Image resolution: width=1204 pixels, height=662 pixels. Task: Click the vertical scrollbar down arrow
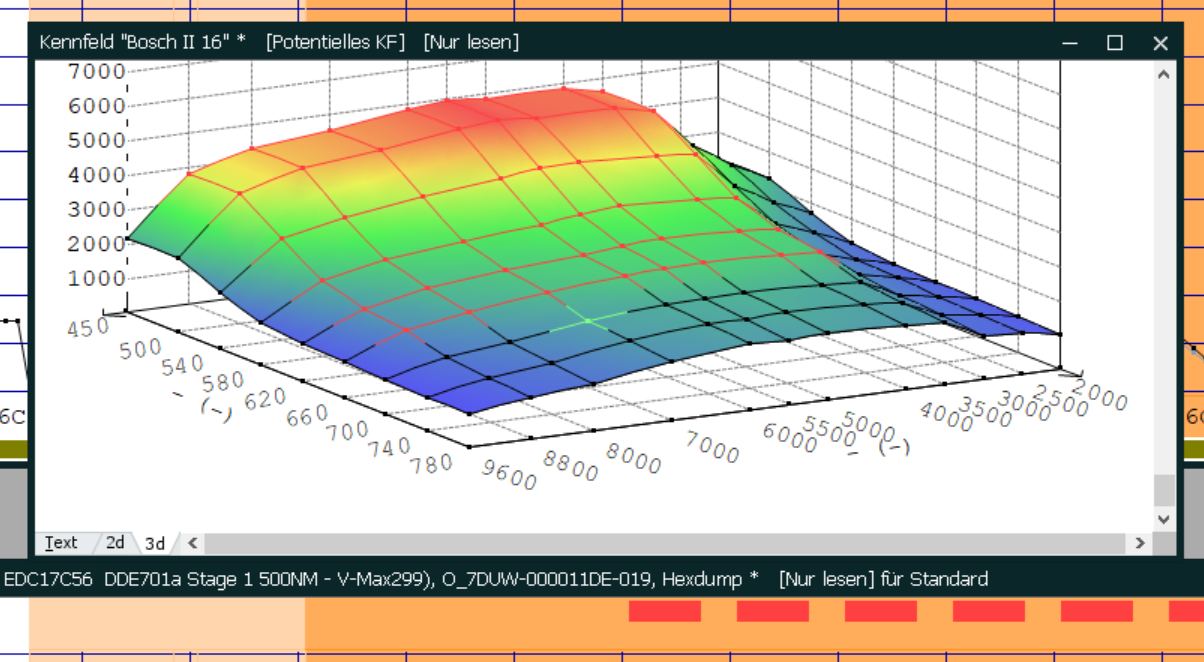point(1163,519)
